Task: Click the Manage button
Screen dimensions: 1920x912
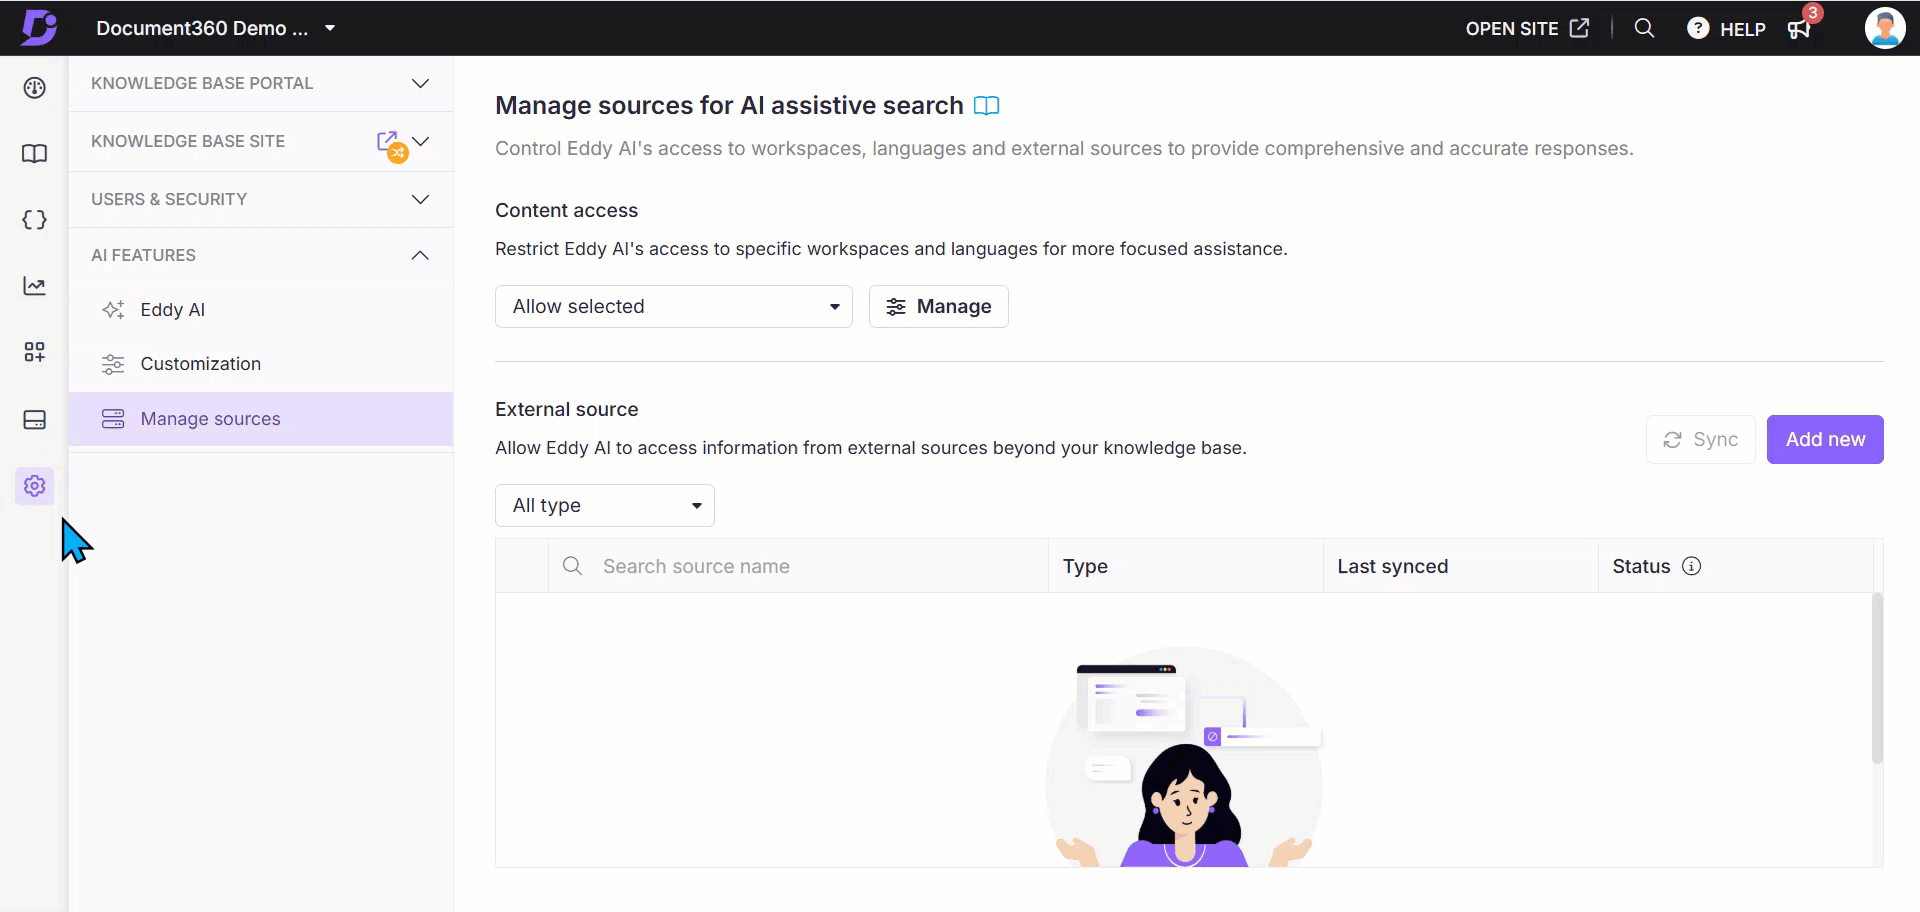Action: pyautogui.click(x=939, y=306)
